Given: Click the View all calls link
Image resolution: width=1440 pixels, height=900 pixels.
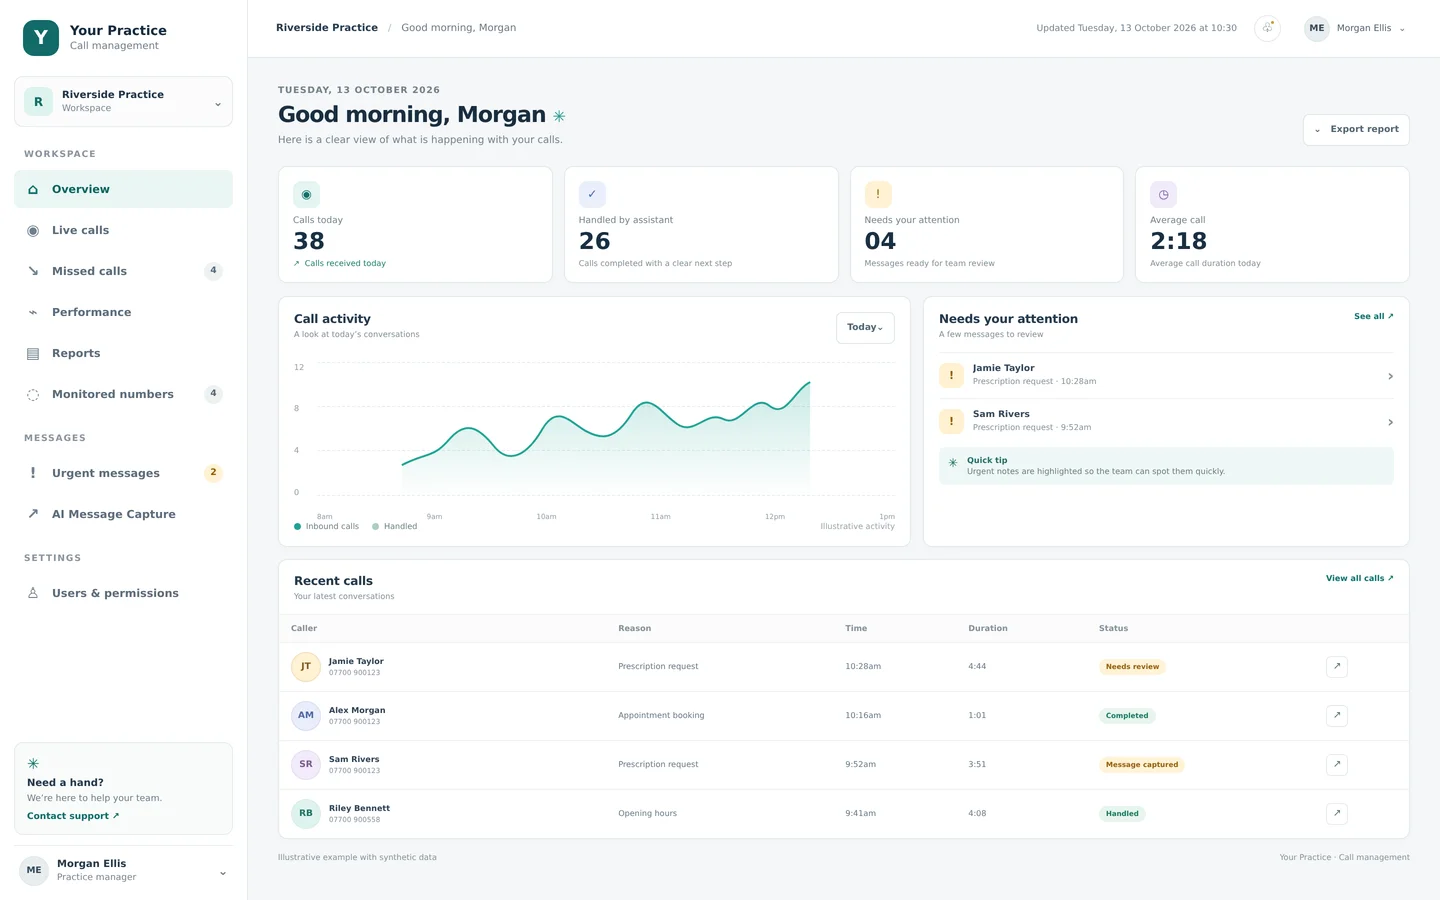Looking at the screenshot, I should point(1359,578).
